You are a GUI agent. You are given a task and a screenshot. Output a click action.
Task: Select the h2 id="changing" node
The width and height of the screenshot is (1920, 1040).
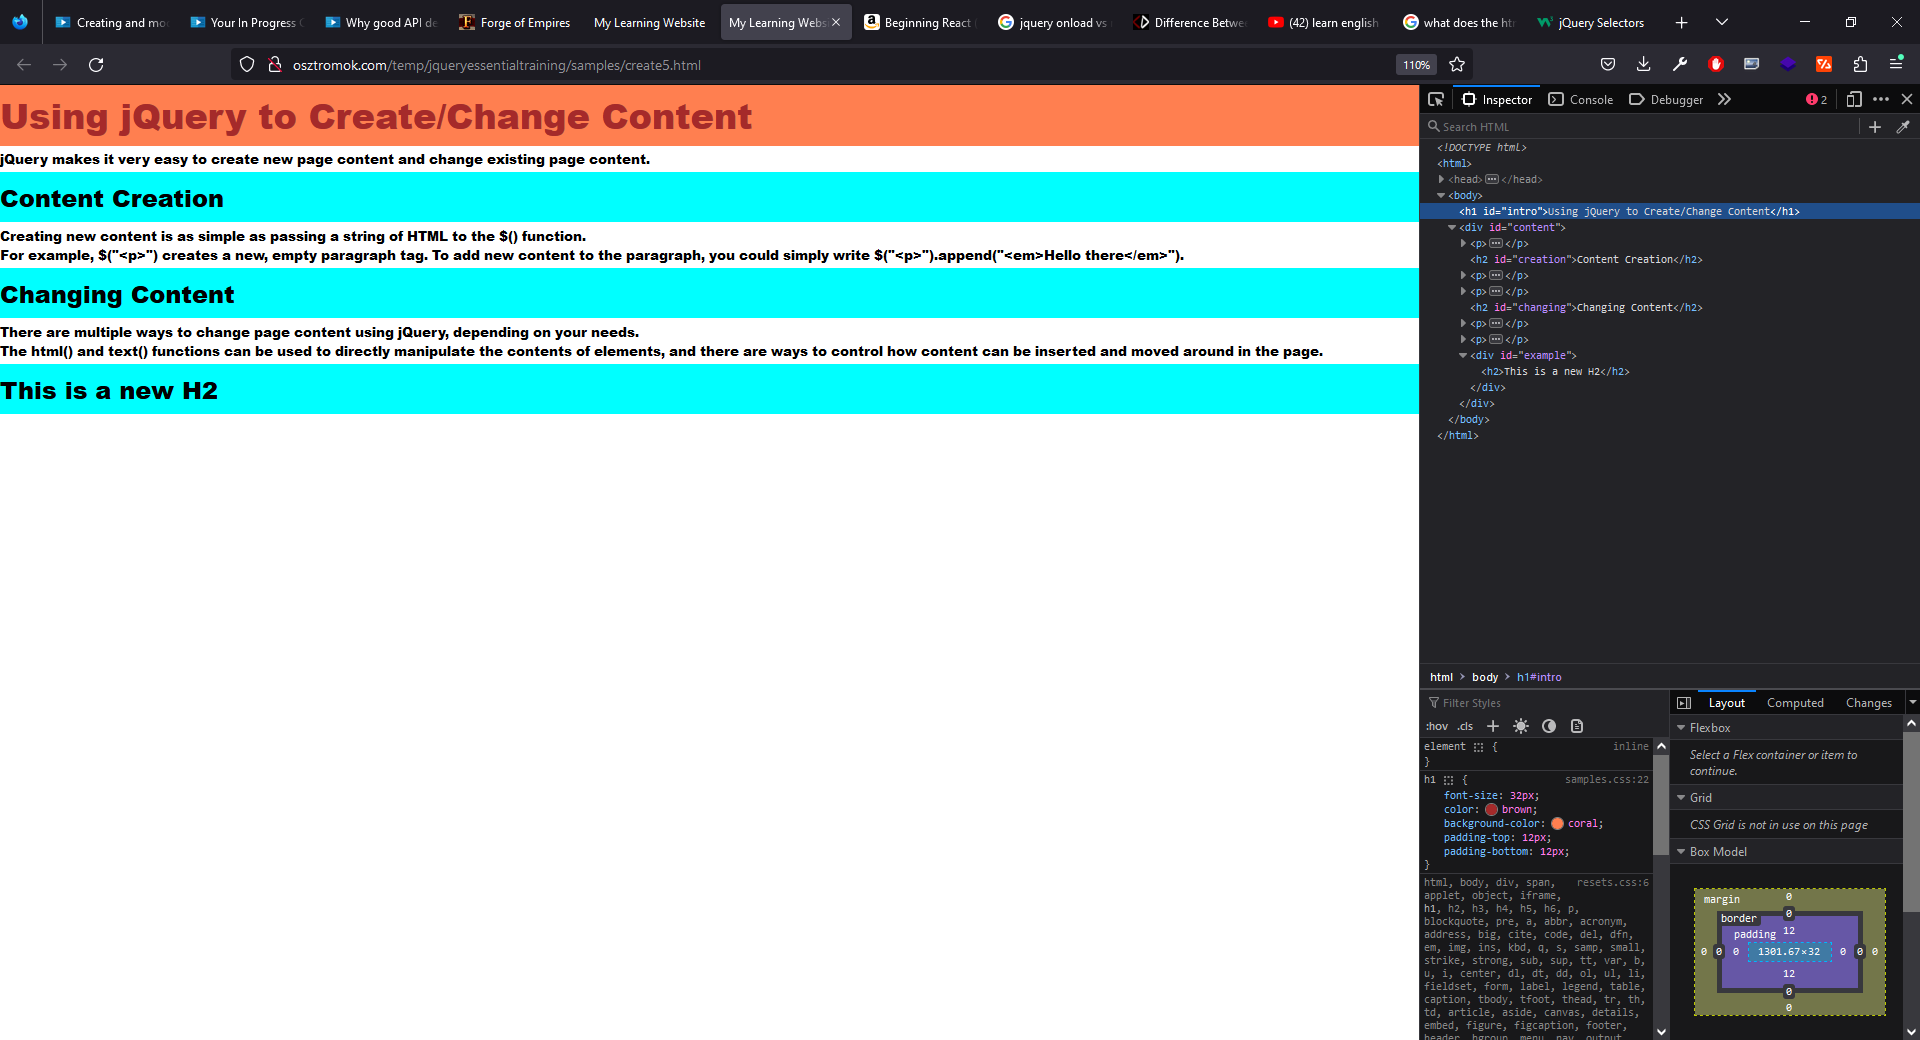[x=1586, y=308]
